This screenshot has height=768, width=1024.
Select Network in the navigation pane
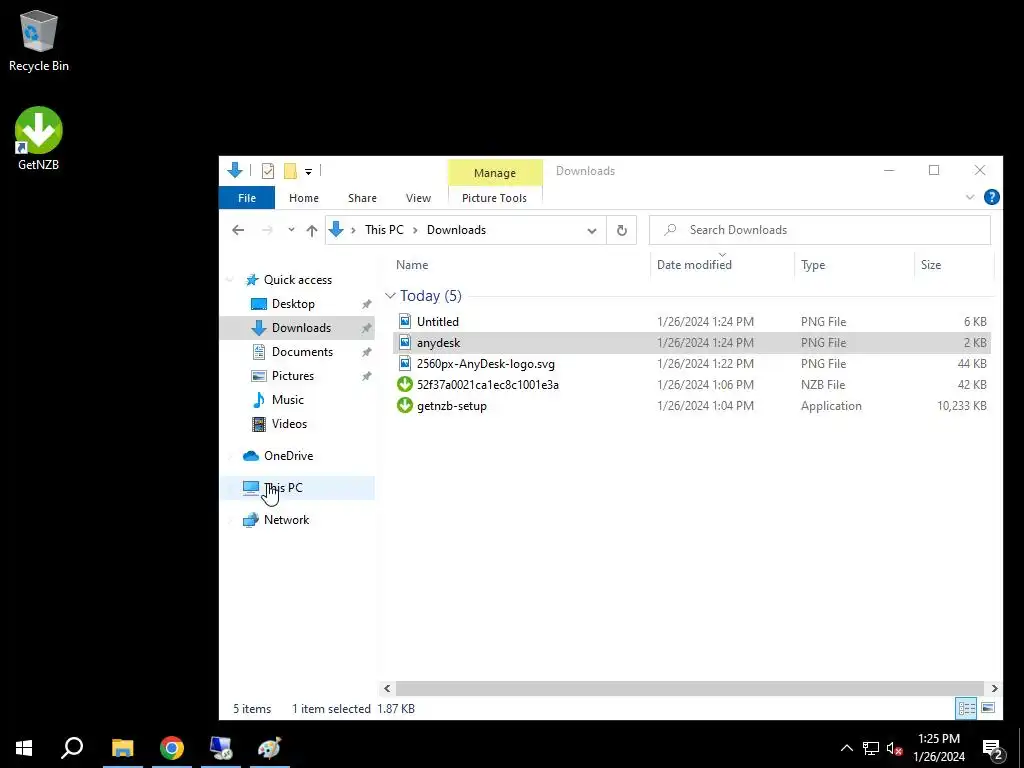[x=287, y=520]
